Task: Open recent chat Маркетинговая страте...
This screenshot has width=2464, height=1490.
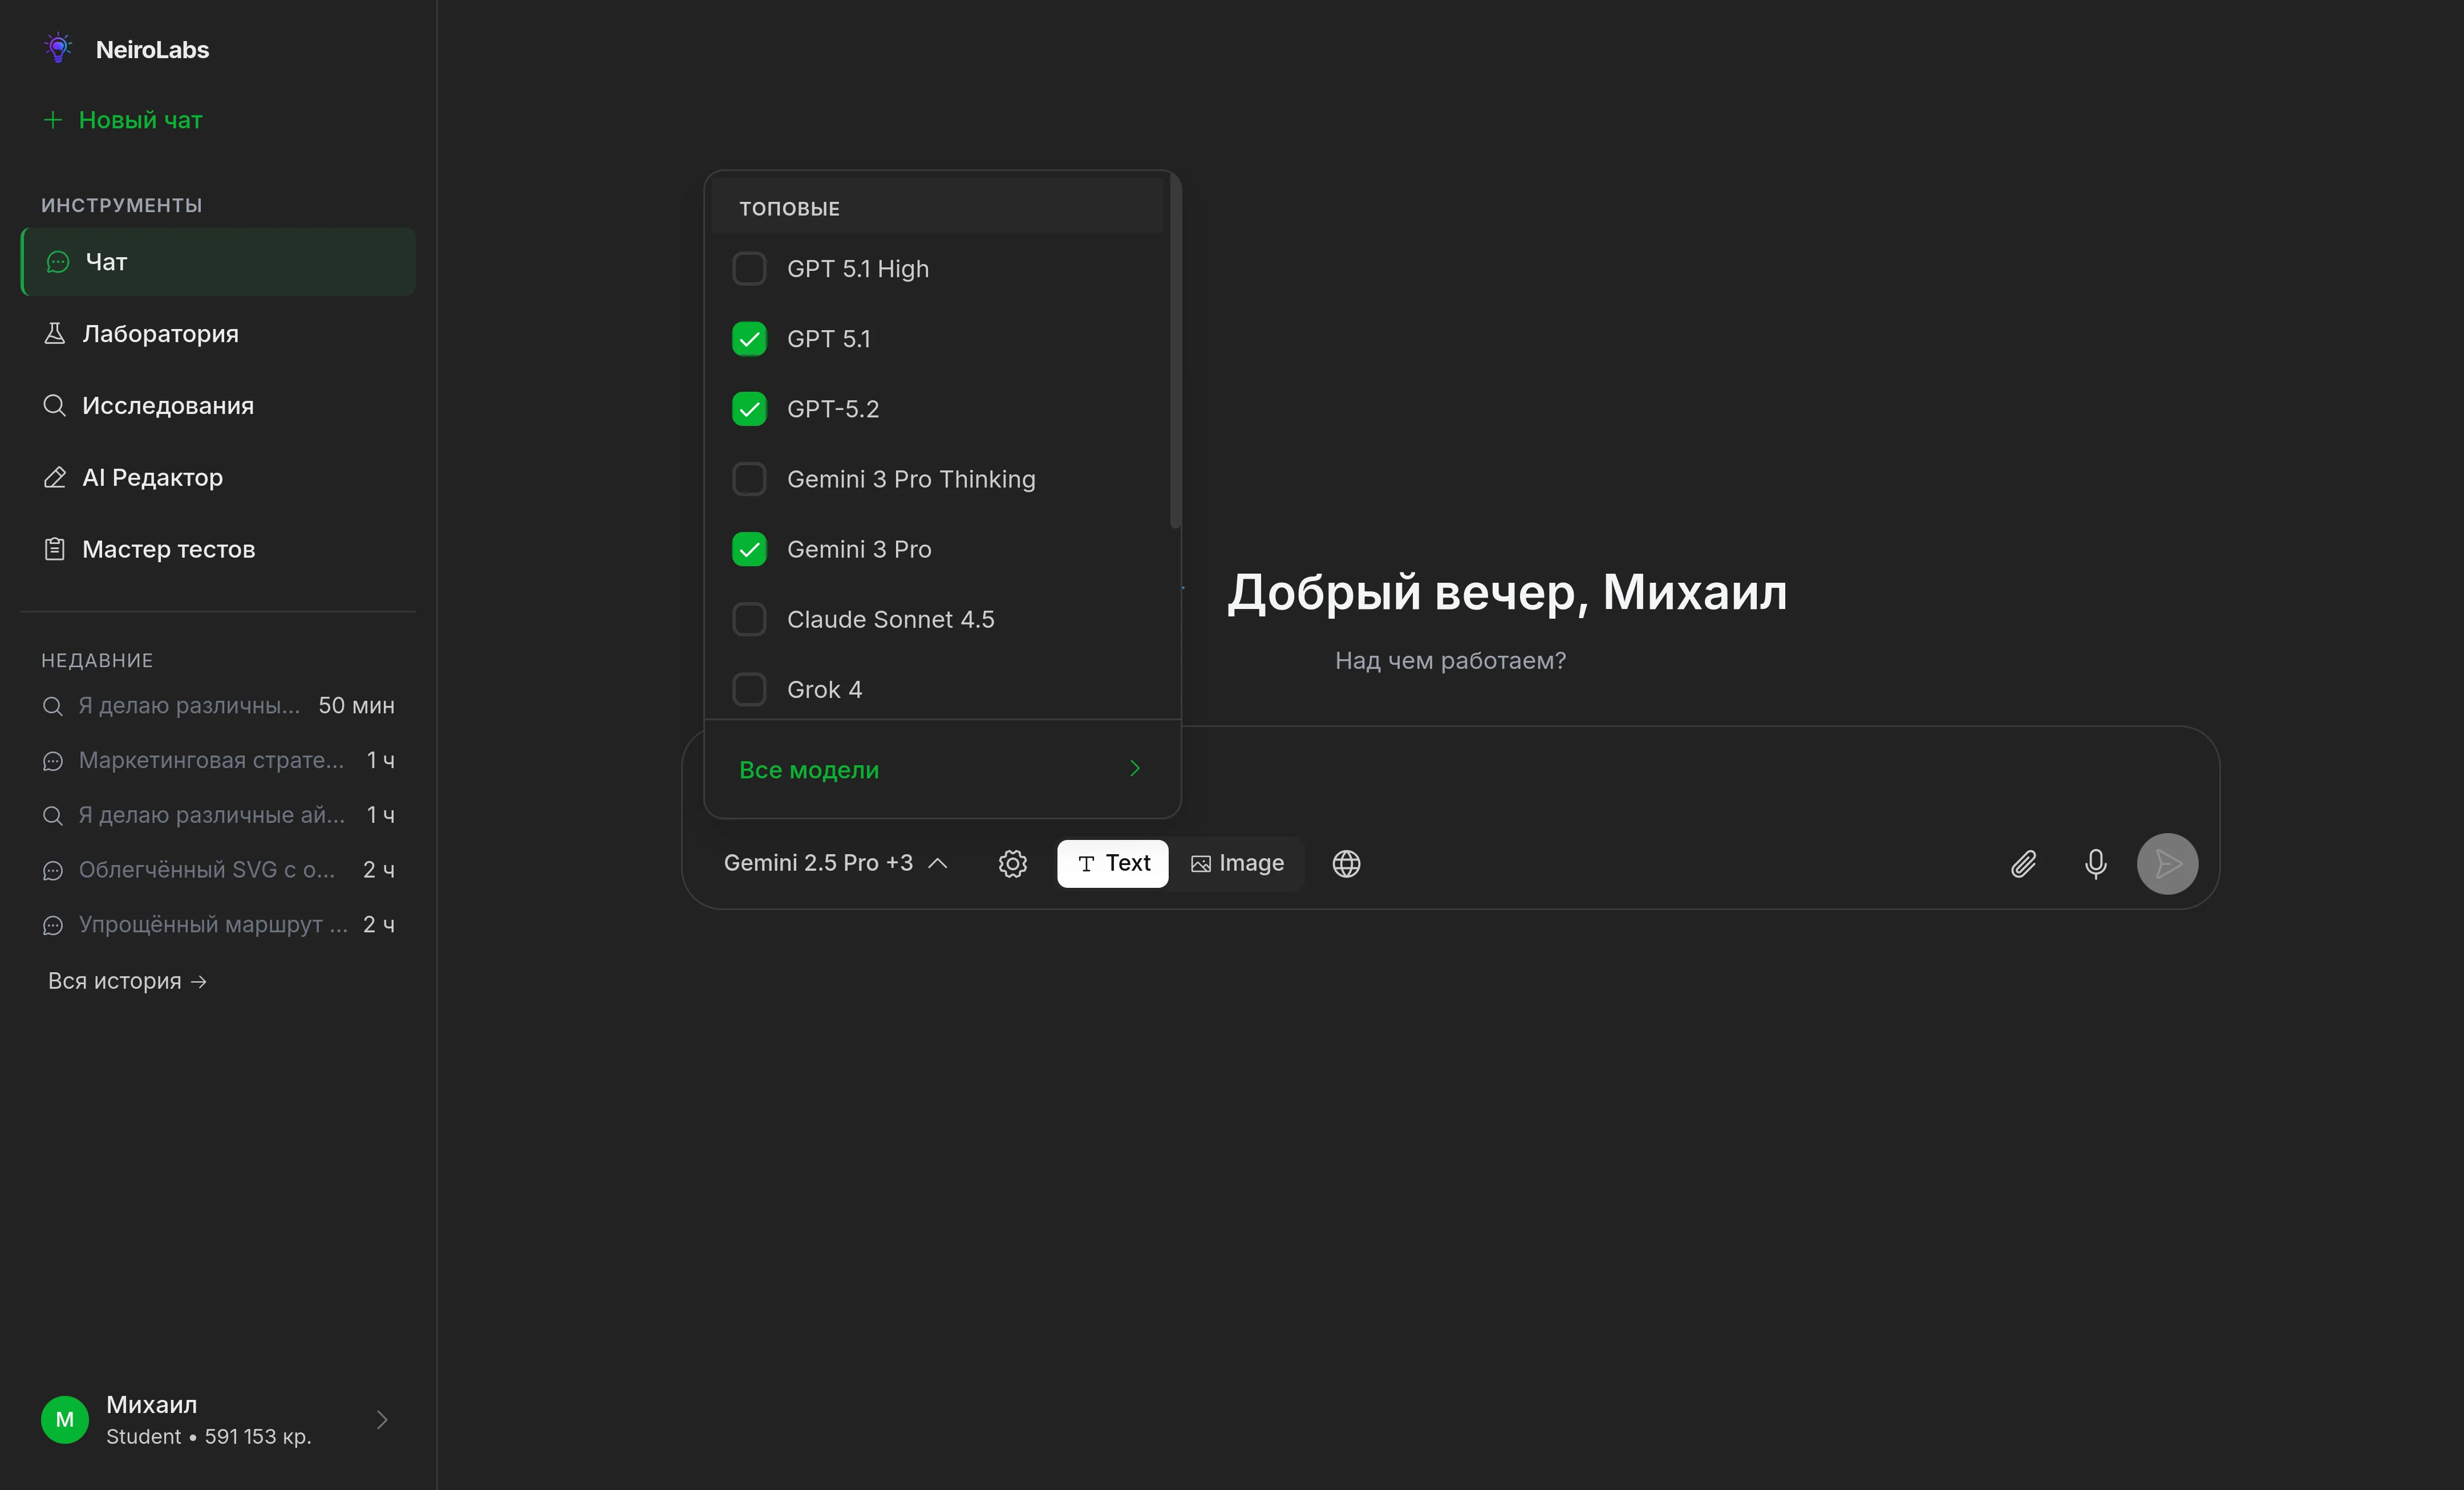Action: 211,760
